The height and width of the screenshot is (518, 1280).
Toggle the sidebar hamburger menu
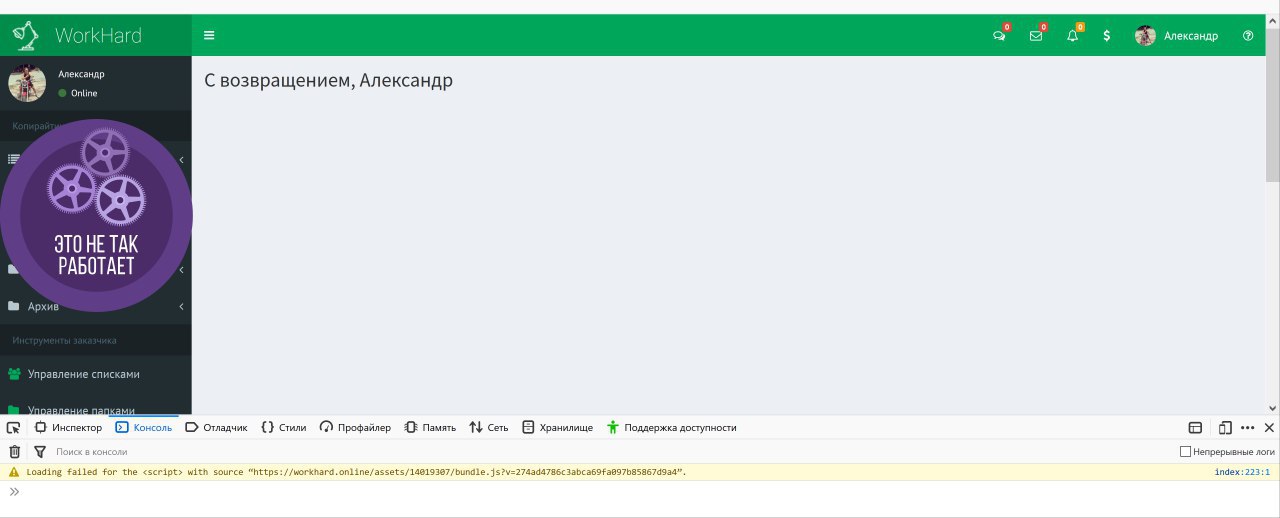click(209, 36)
